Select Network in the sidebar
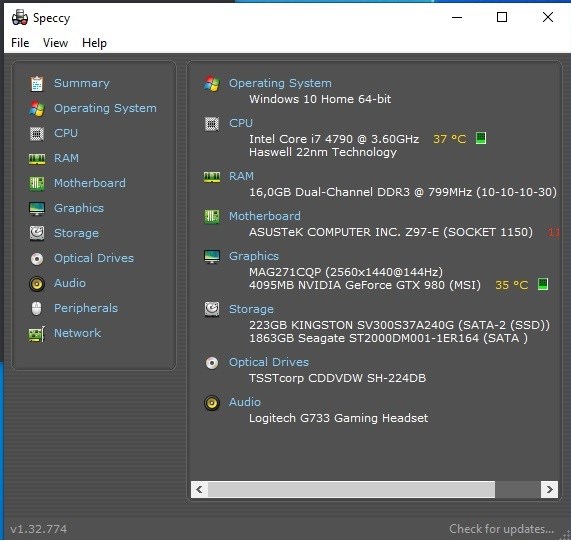This screenshot has height=541, width=571. coord(78,333)
